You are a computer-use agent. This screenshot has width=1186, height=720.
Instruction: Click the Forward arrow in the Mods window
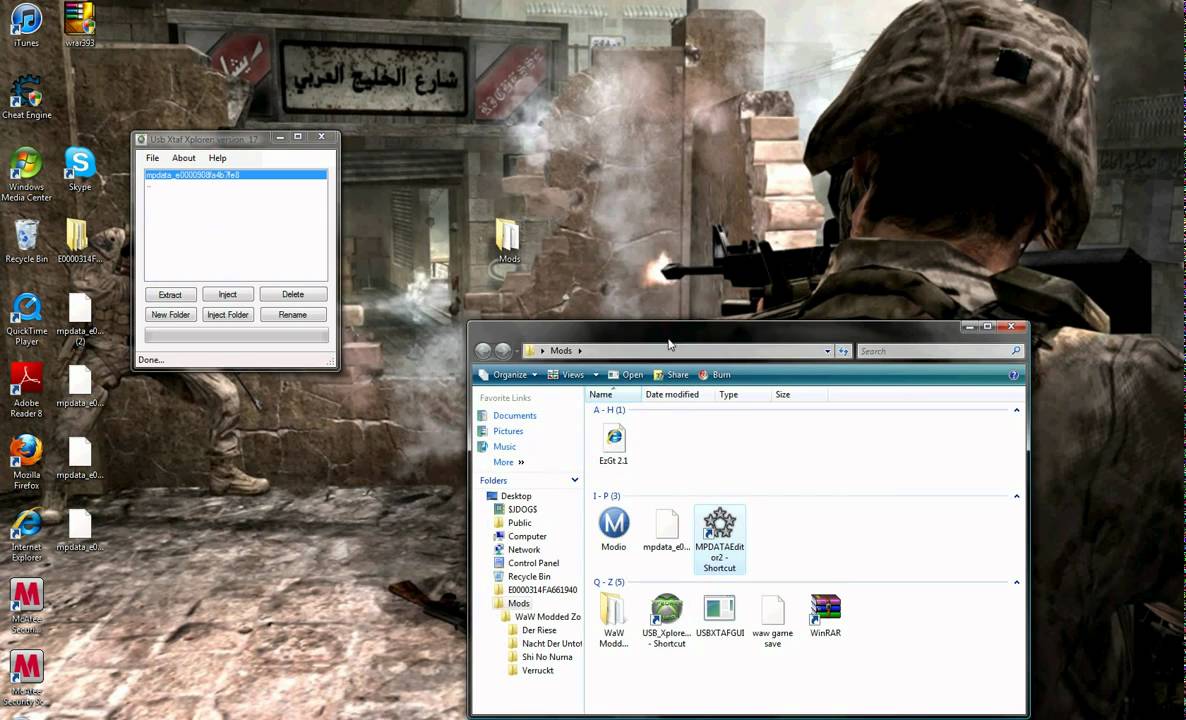tap(503, 351)
